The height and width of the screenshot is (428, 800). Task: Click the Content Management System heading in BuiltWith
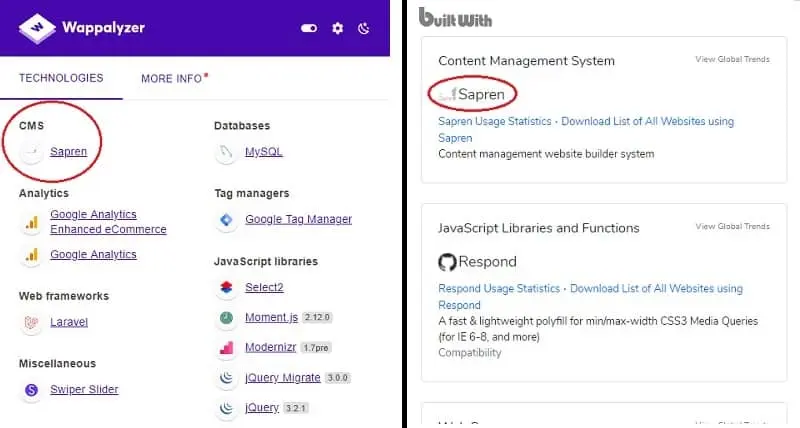[x=527, y=61]
